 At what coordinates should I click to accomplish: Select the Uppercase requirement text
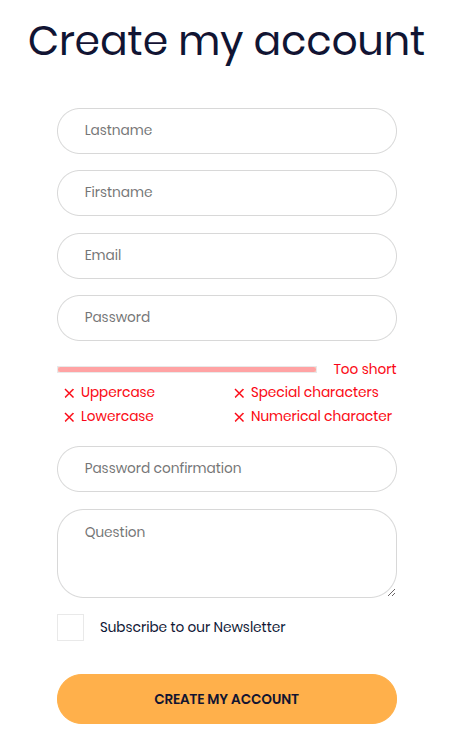(118, 393)
